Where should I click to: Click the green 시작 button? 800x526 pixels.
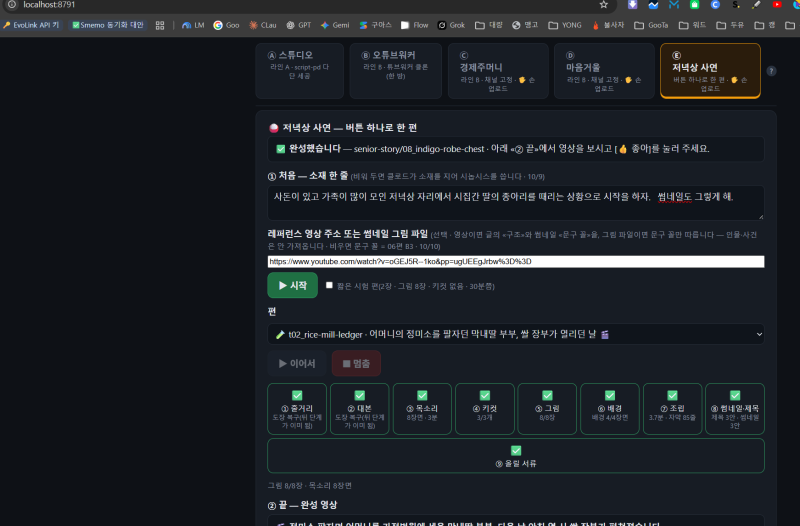[x=292, y=285]
